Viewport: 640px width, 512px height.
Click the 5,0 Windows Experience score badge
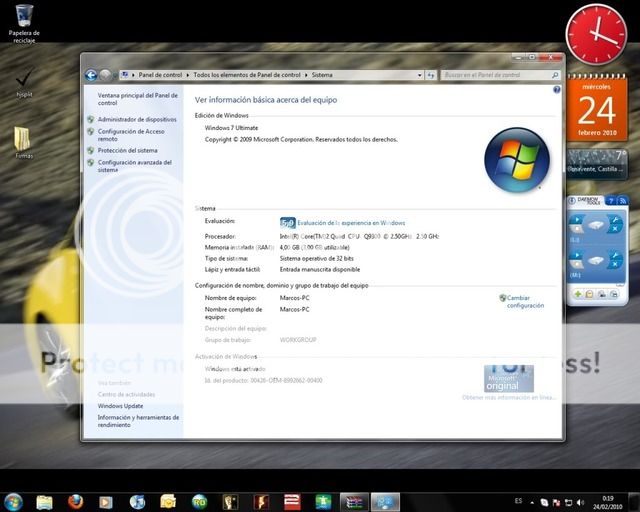288,223
